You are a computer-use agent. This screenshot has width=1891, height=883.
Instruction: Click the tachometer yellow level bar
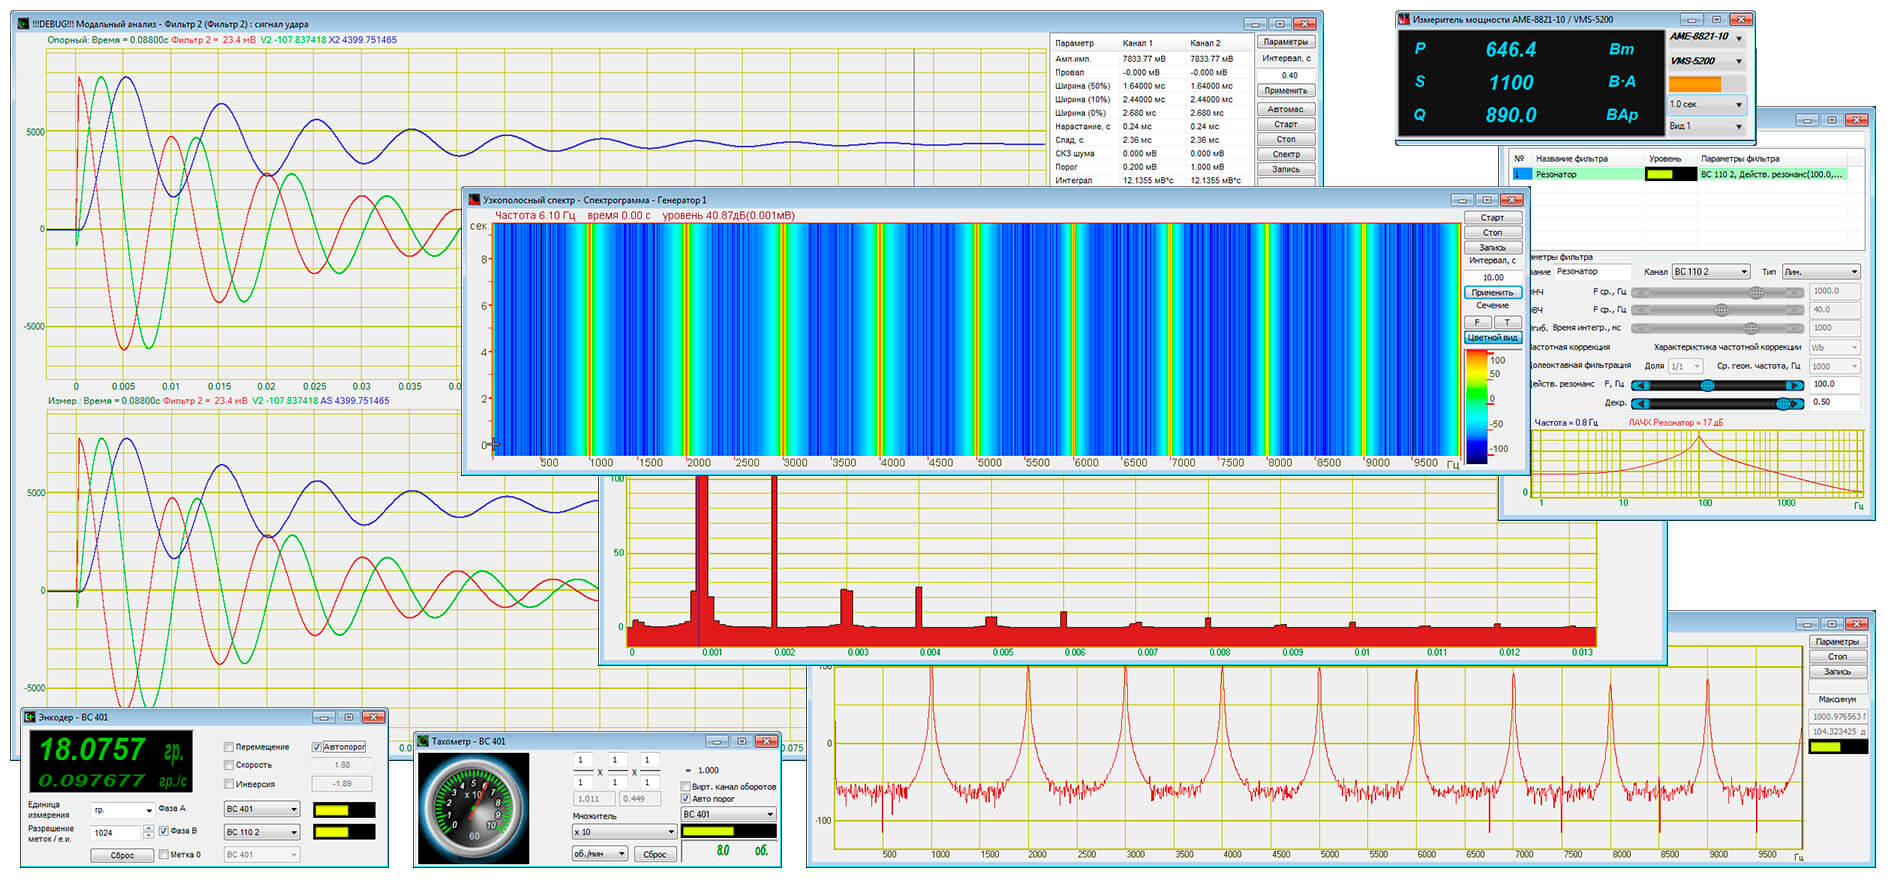tap(728, 831)
